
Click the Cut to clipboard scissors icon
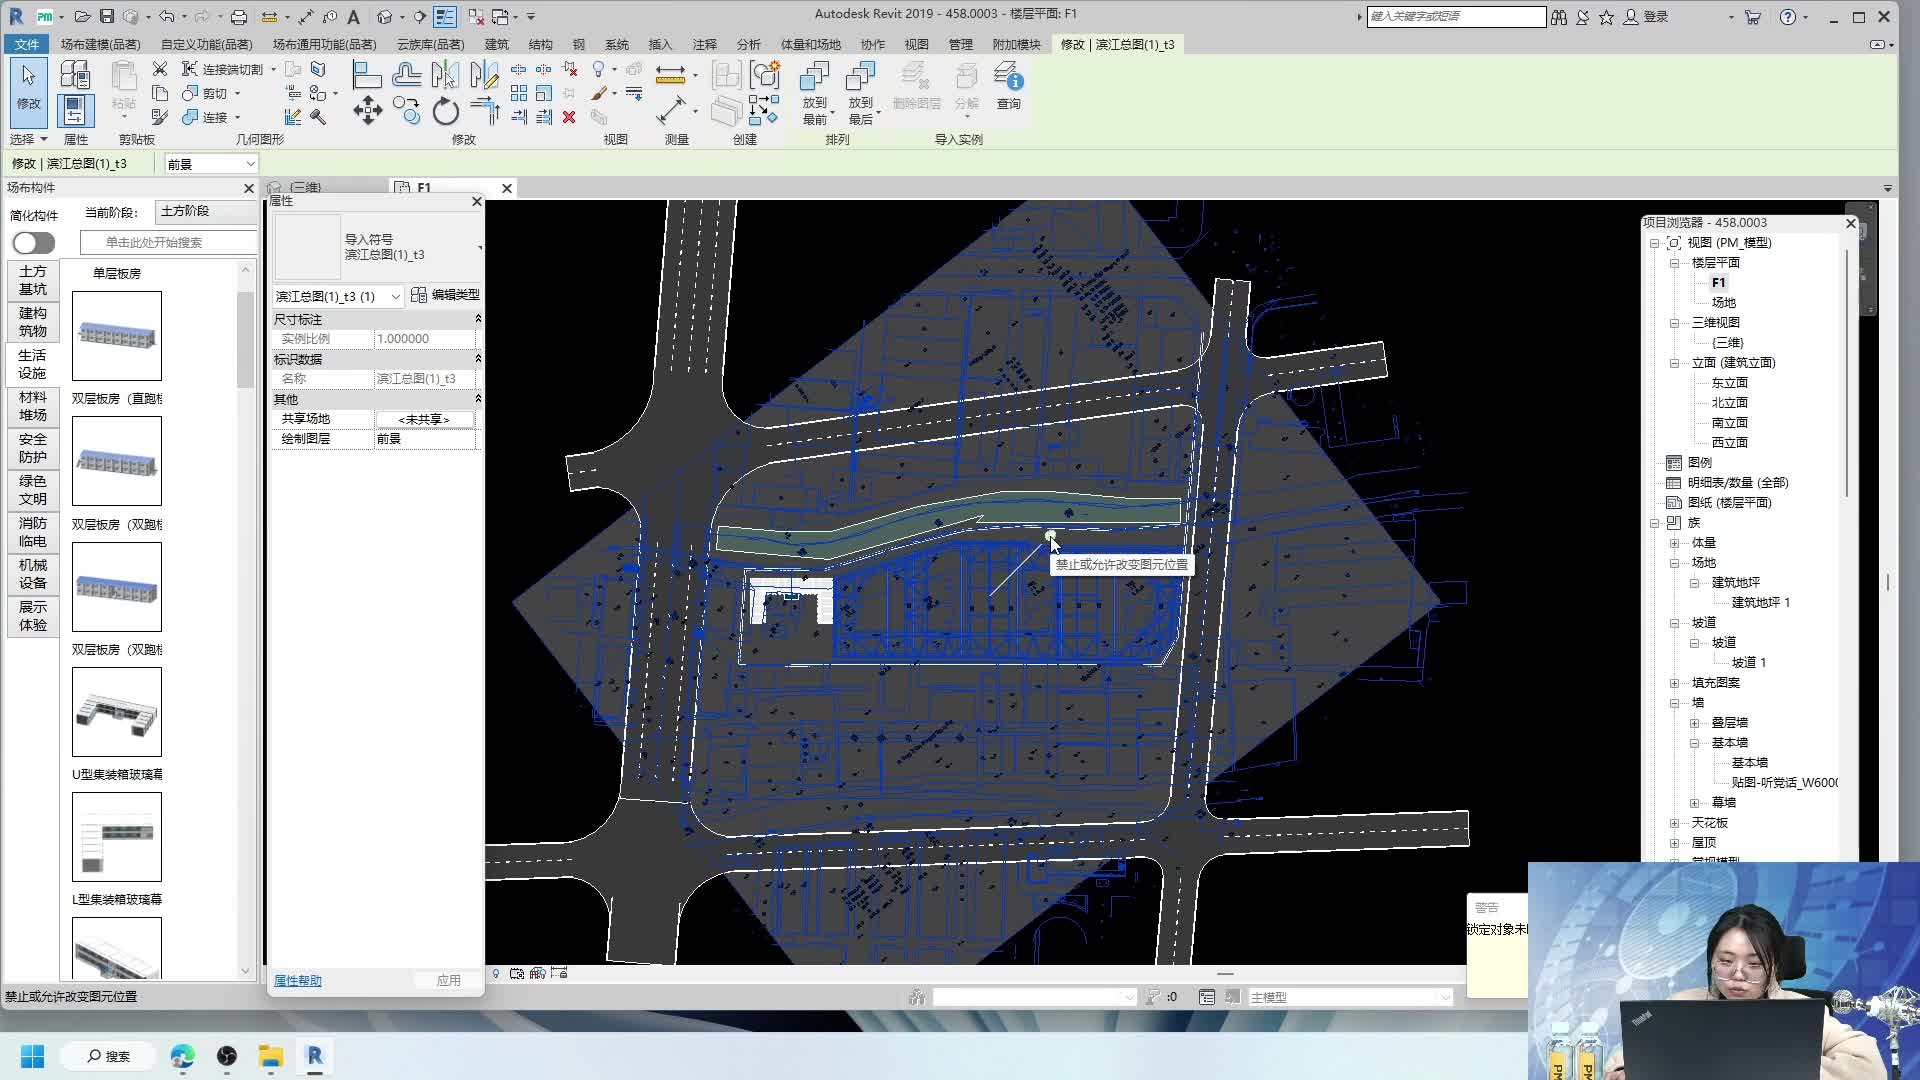coord(160,68)
